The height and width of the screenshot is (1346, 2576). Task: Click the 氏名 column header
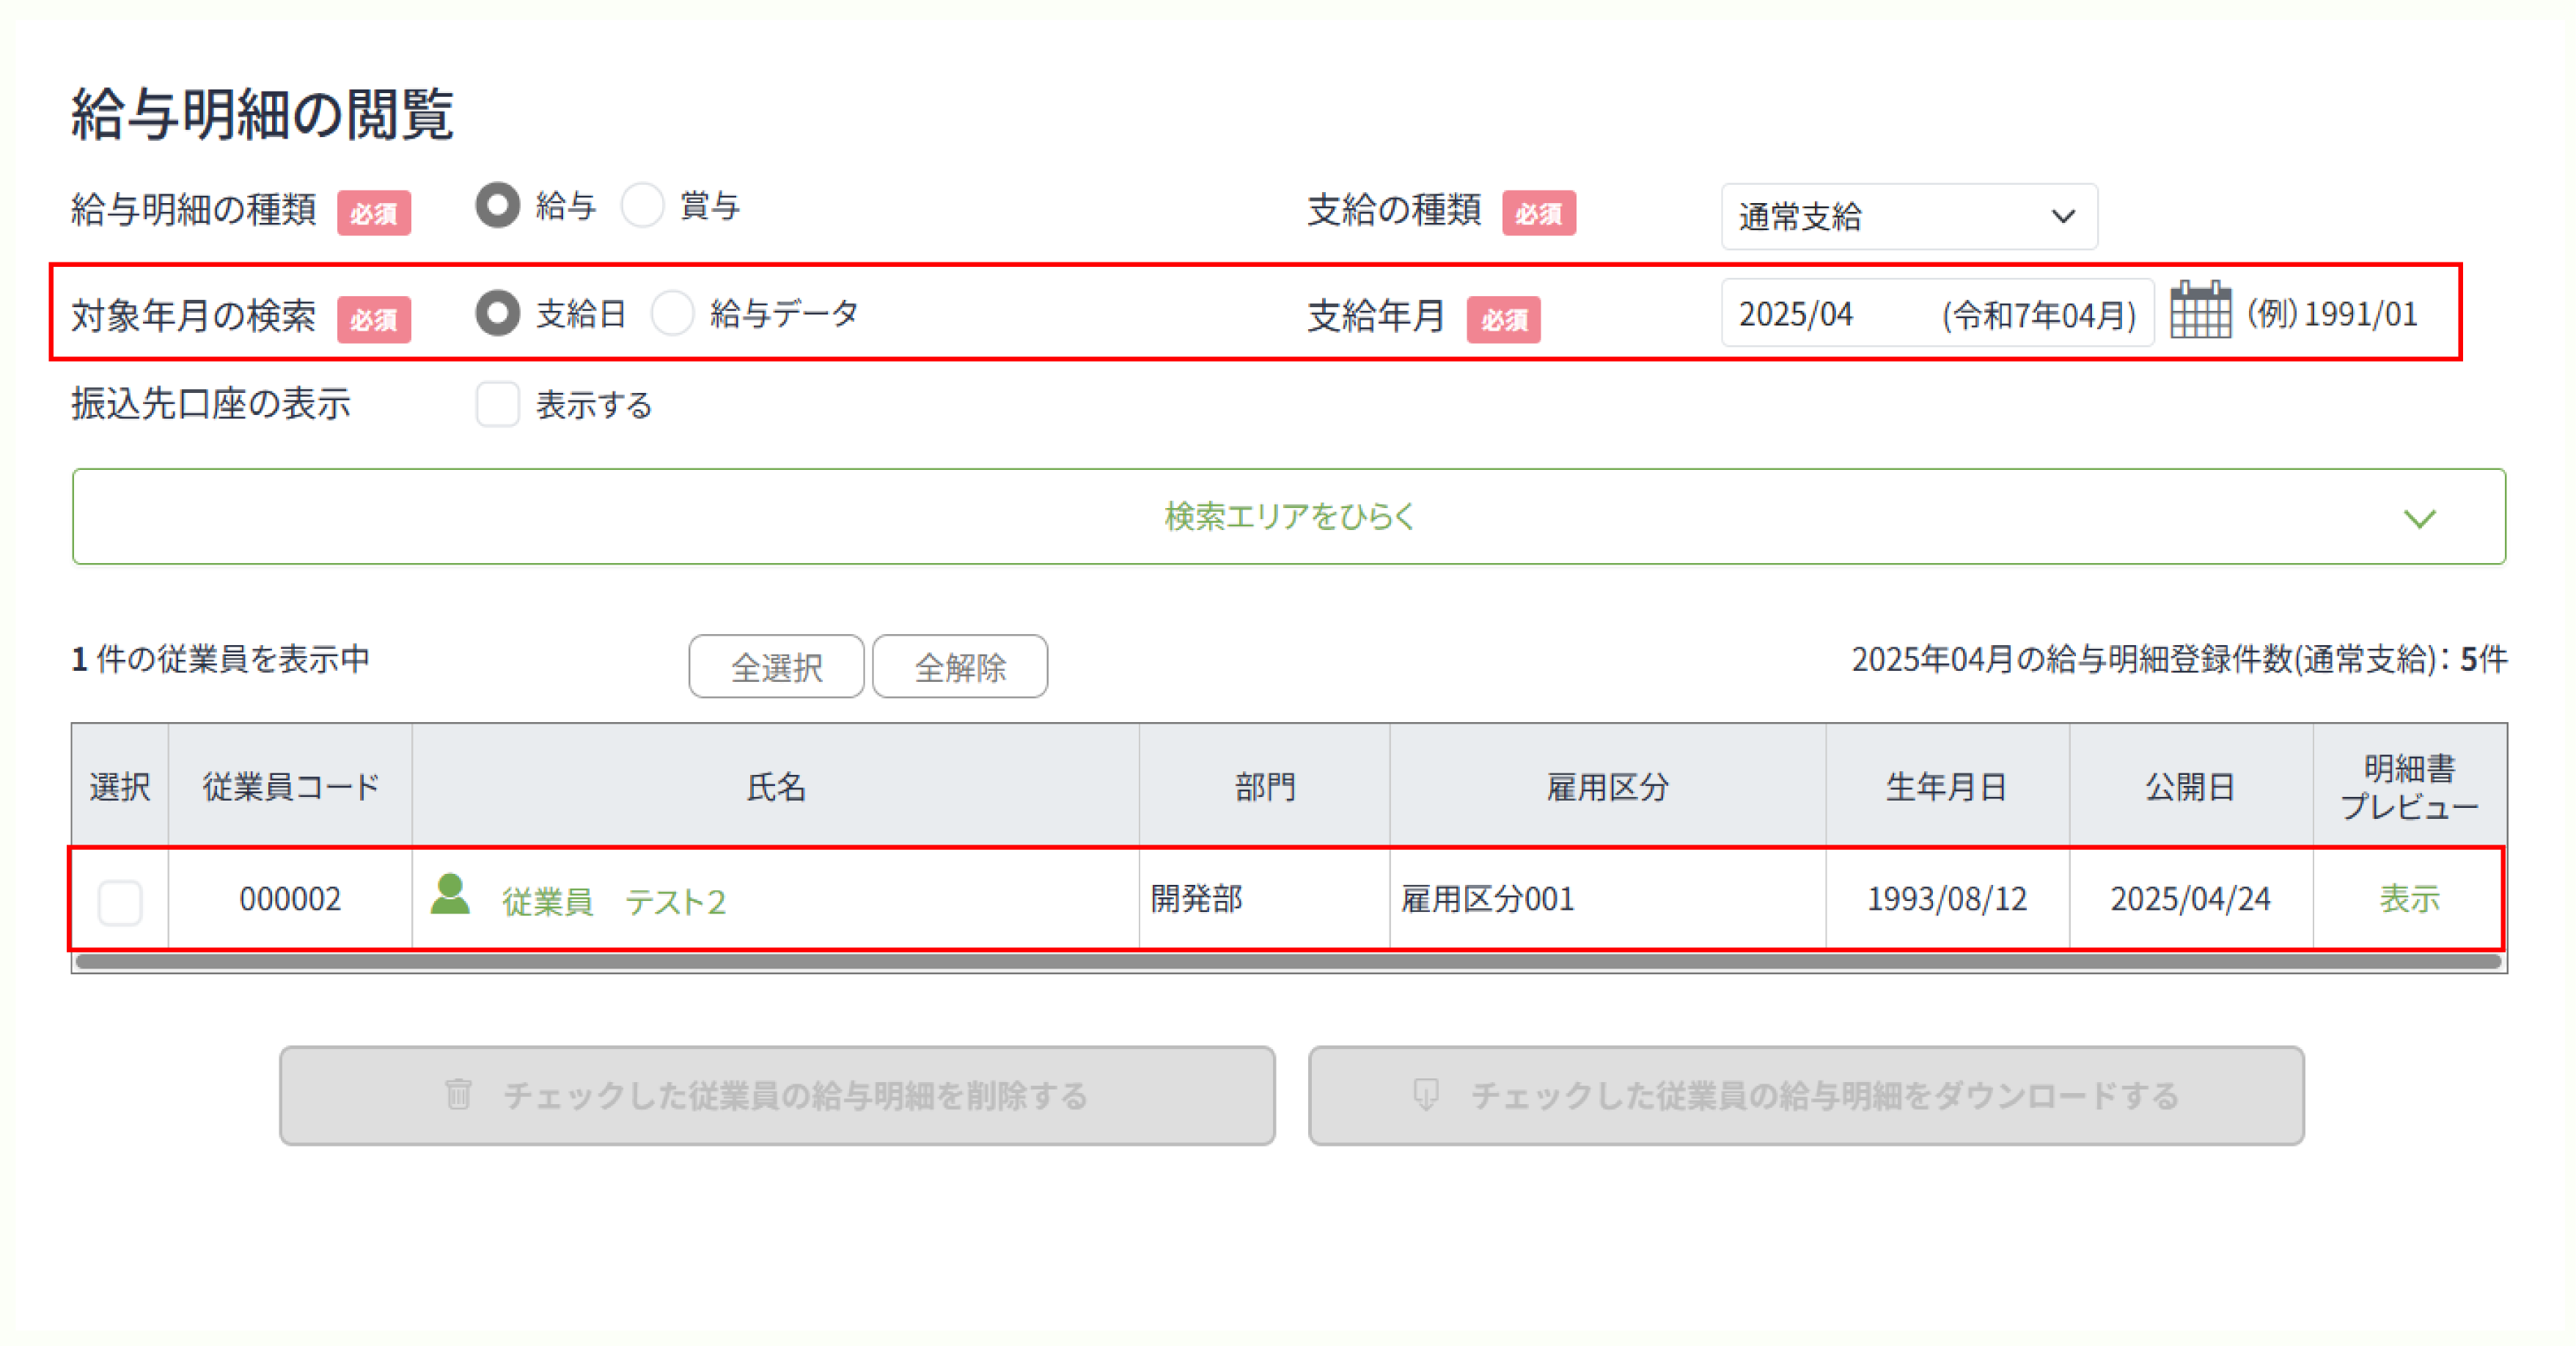click(x=775, y=787)
